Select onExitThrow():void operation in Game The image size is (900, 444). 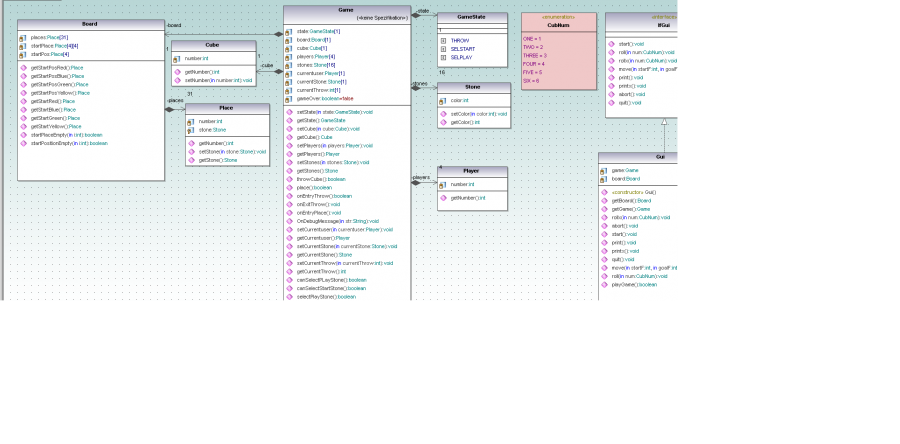[318, 204]
